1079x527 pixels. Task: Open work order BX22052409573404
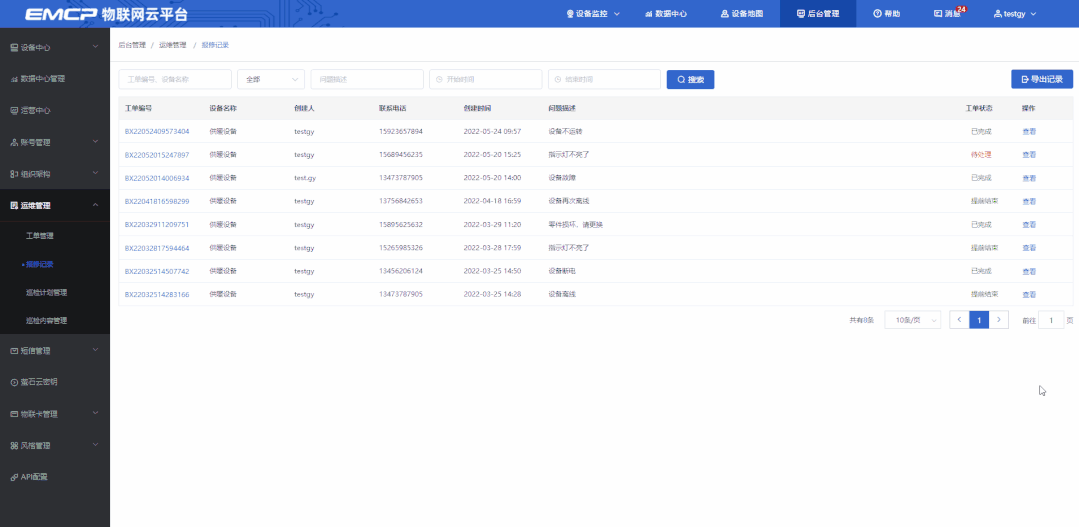coord(157,131)
